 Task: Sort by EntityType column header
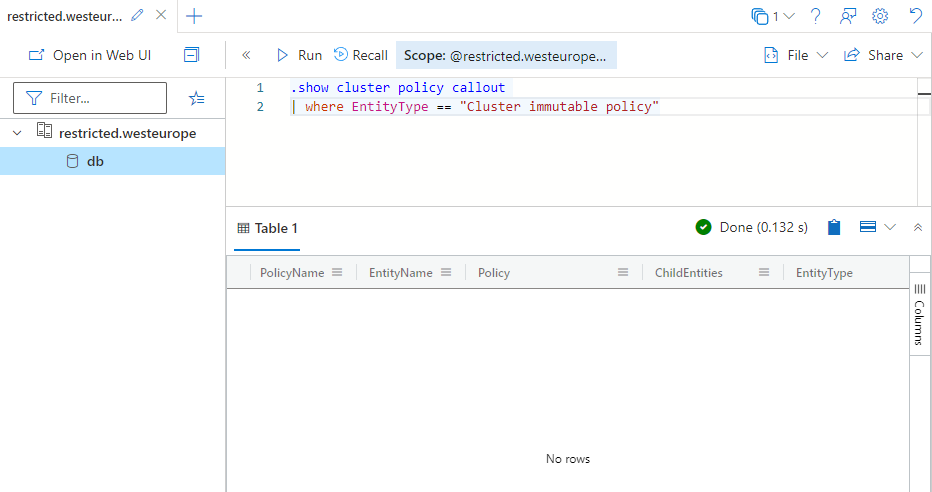coord(824,273)
